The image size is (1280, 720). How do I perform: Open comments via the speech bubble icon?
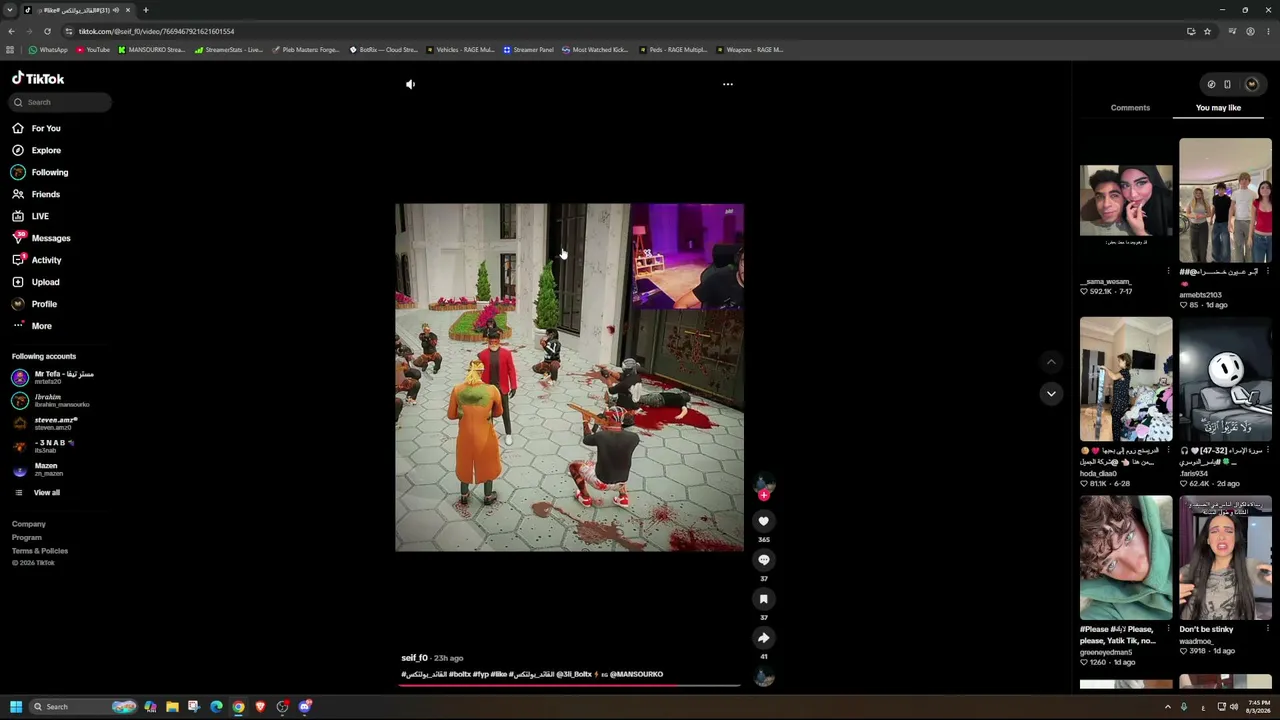point(763,560)
